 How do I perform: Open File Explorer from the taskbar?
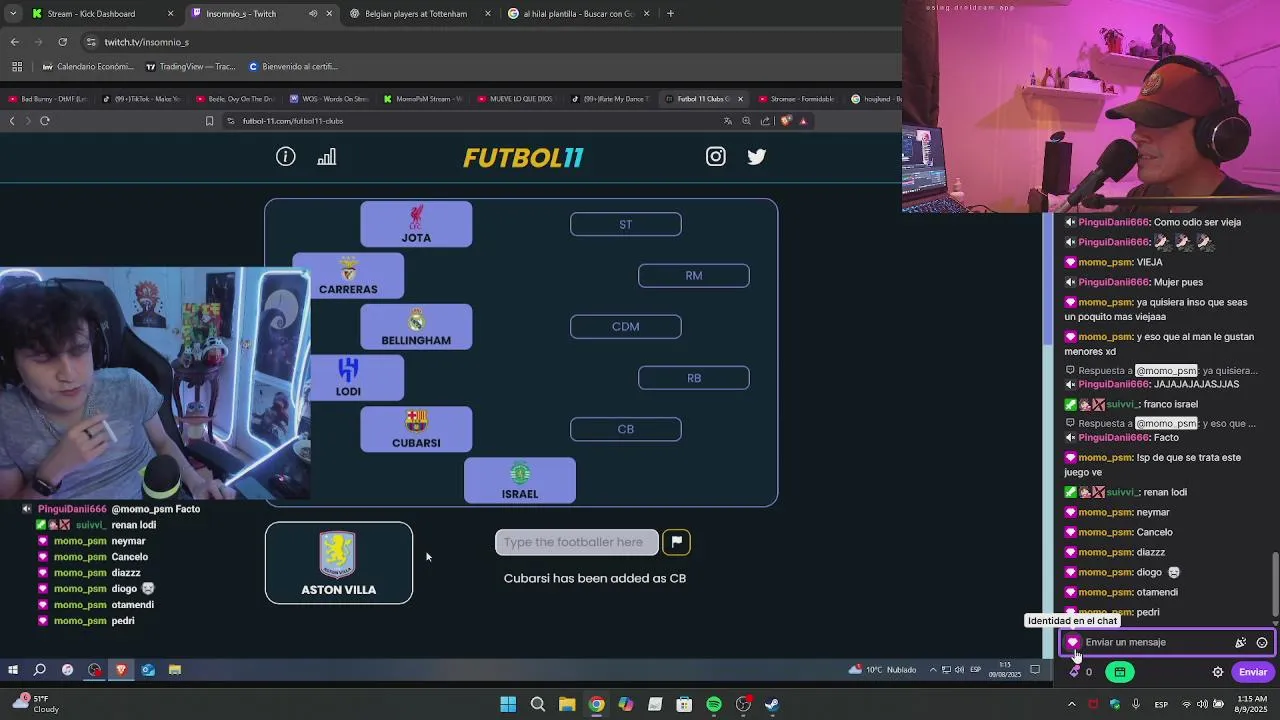point(566,704)
